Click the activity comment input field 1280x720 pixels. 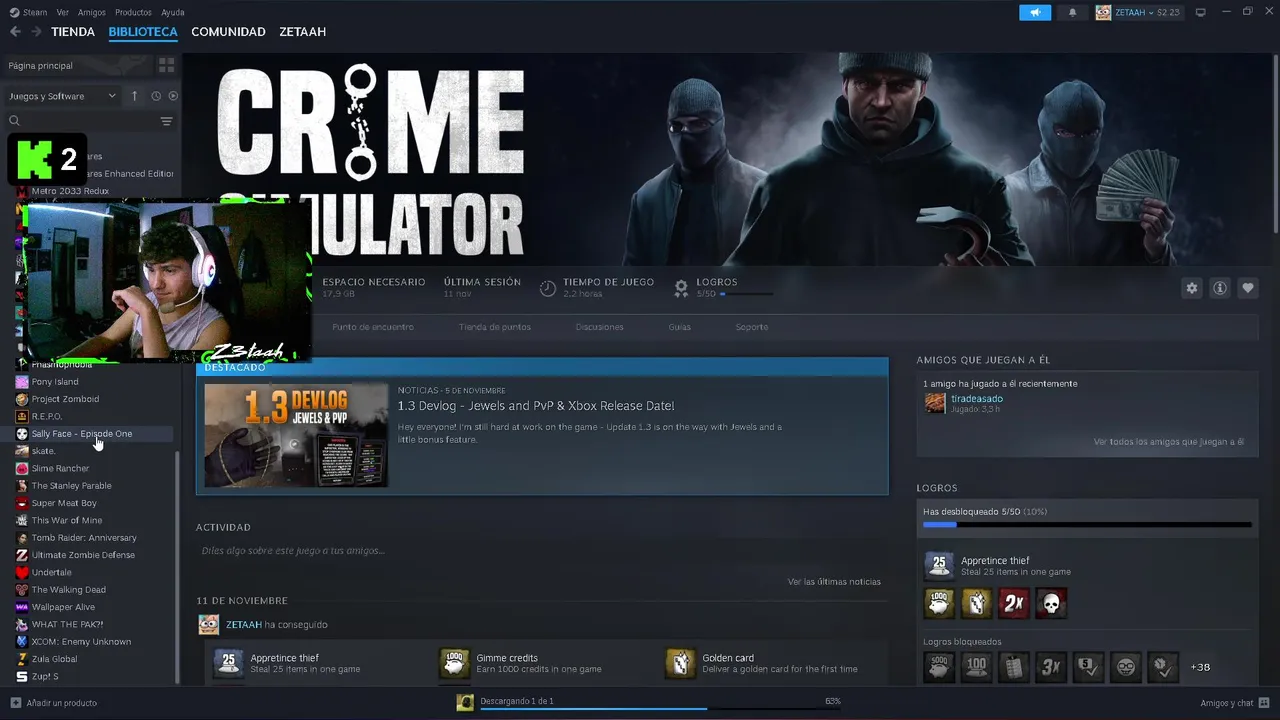542,550
